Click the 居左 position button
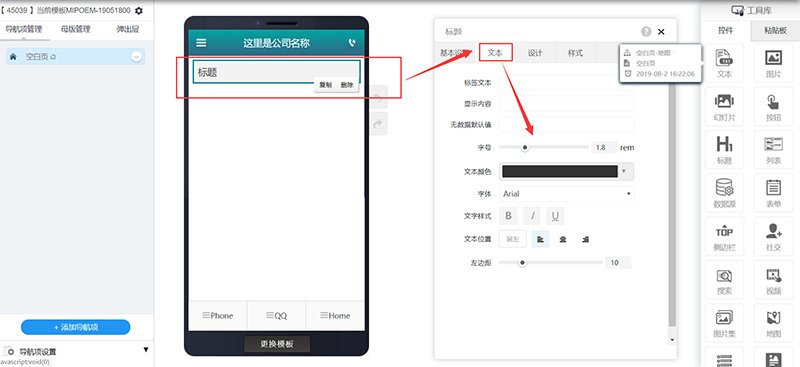 [513, 239]
